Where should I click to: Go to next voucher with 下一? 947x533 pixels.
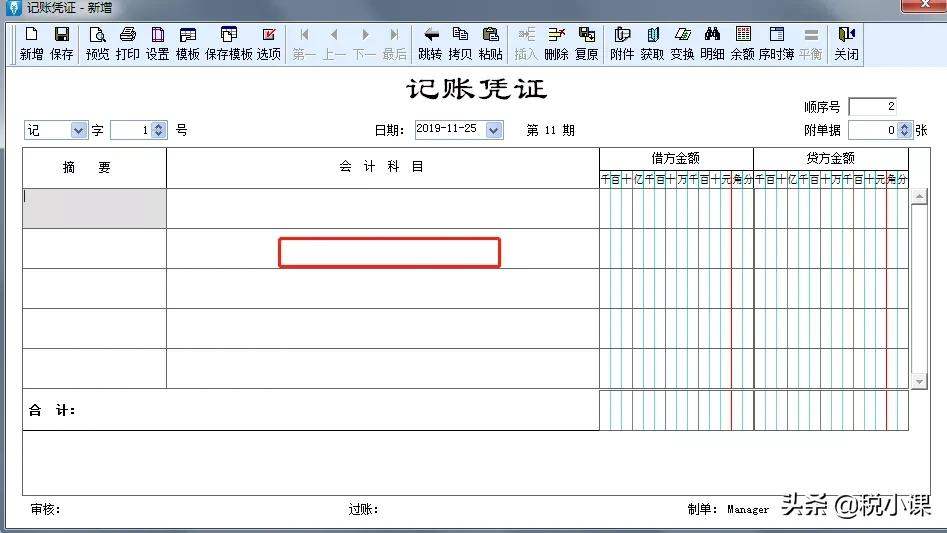364,43
